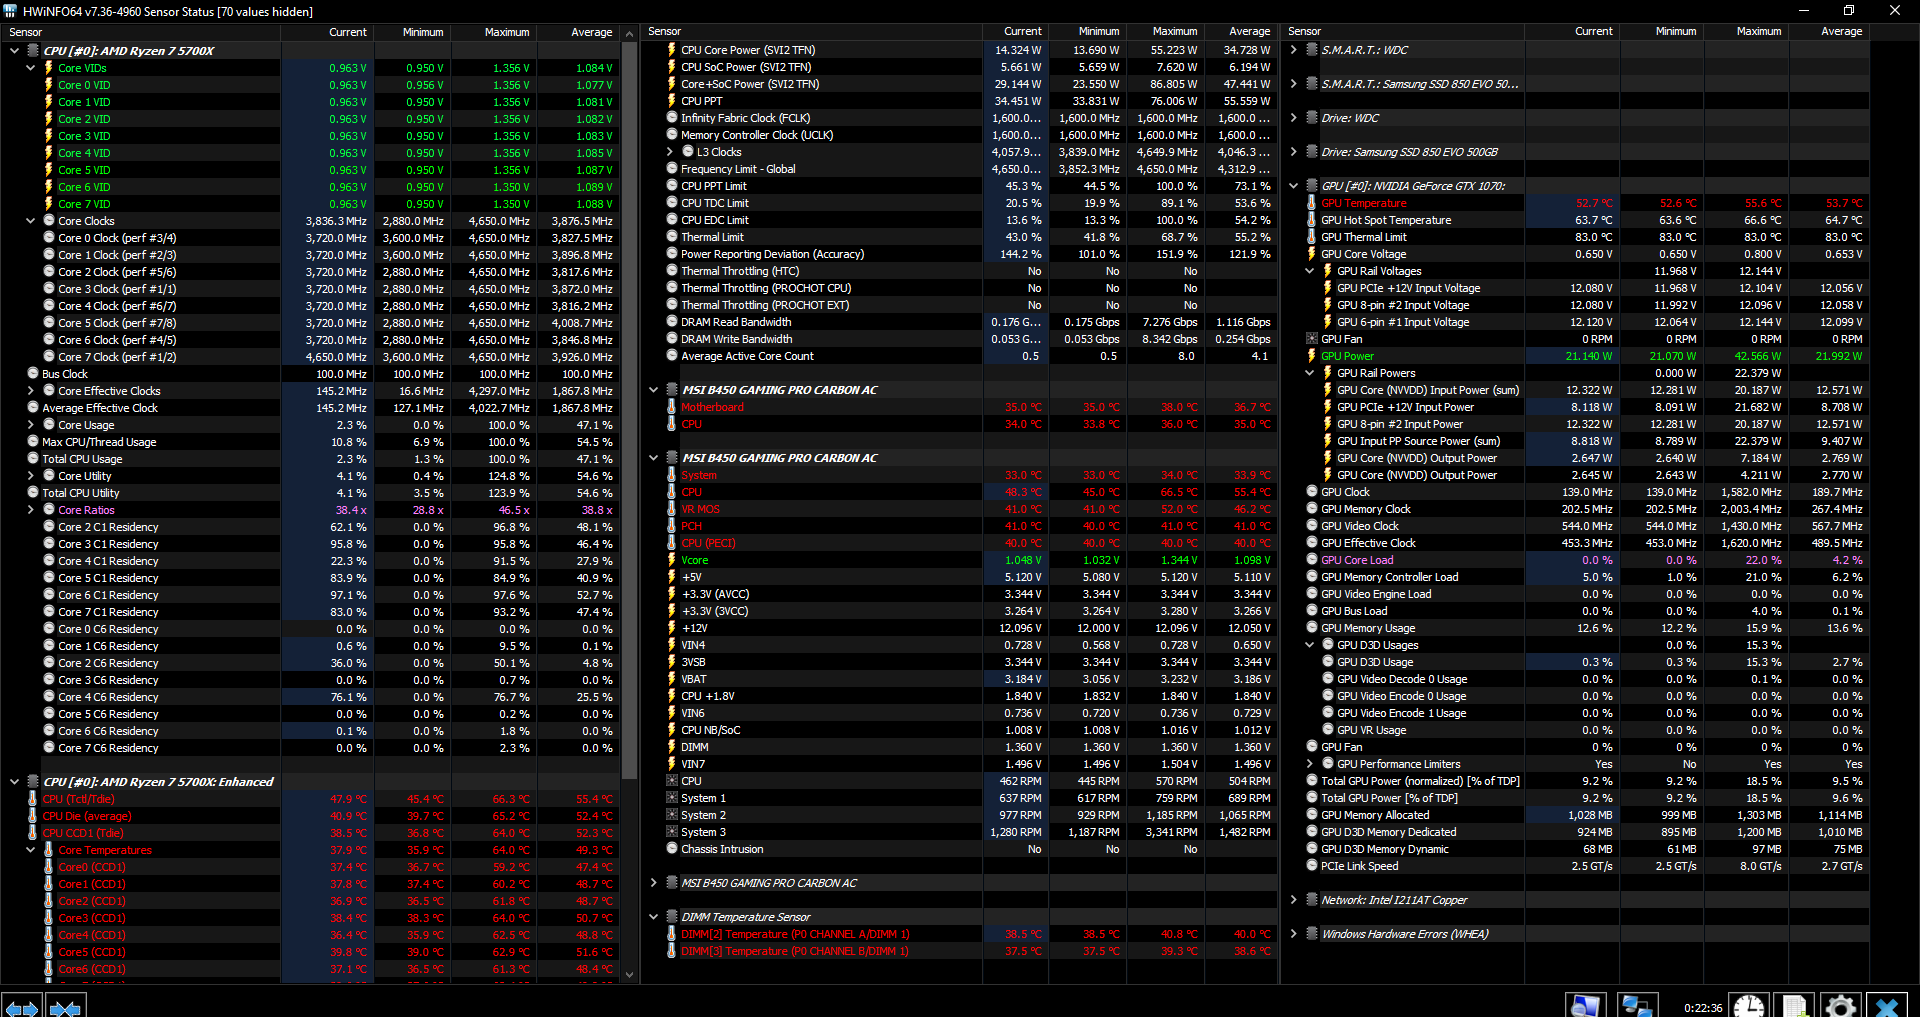Click the left panel scrollbar up arrow
Viewport: 1920px width, 1017px height.
point(630,34)
